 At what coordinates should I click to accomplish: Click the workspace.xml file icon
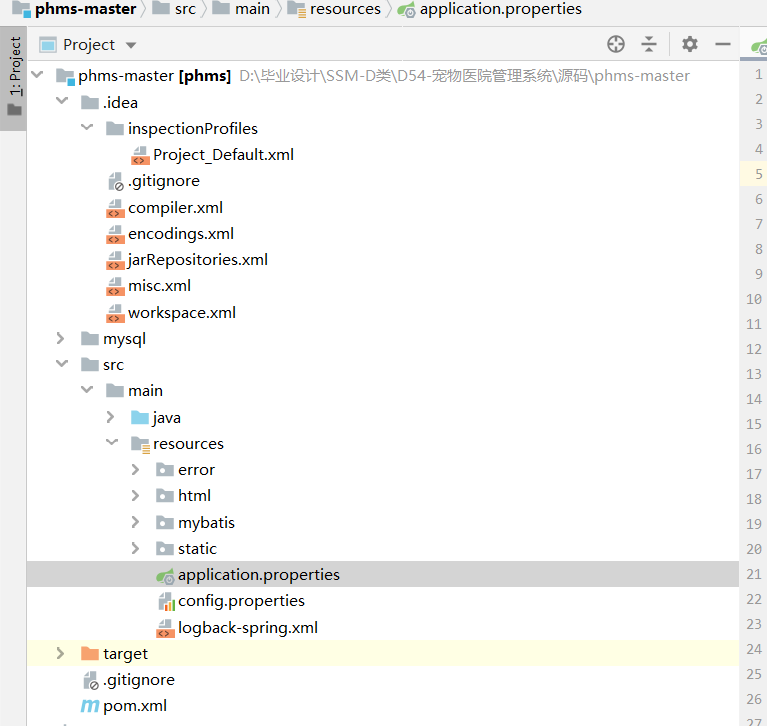point(115,313)
